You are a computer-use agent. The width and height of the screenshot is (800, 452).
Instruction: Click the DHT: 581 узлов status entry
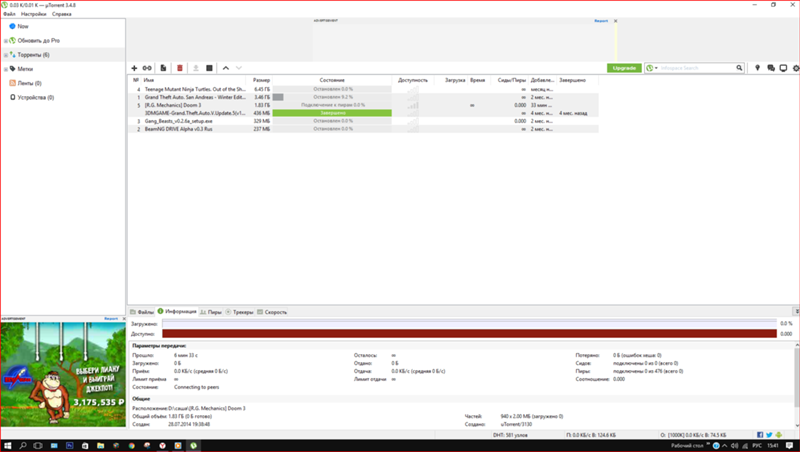tap(510, 435)
